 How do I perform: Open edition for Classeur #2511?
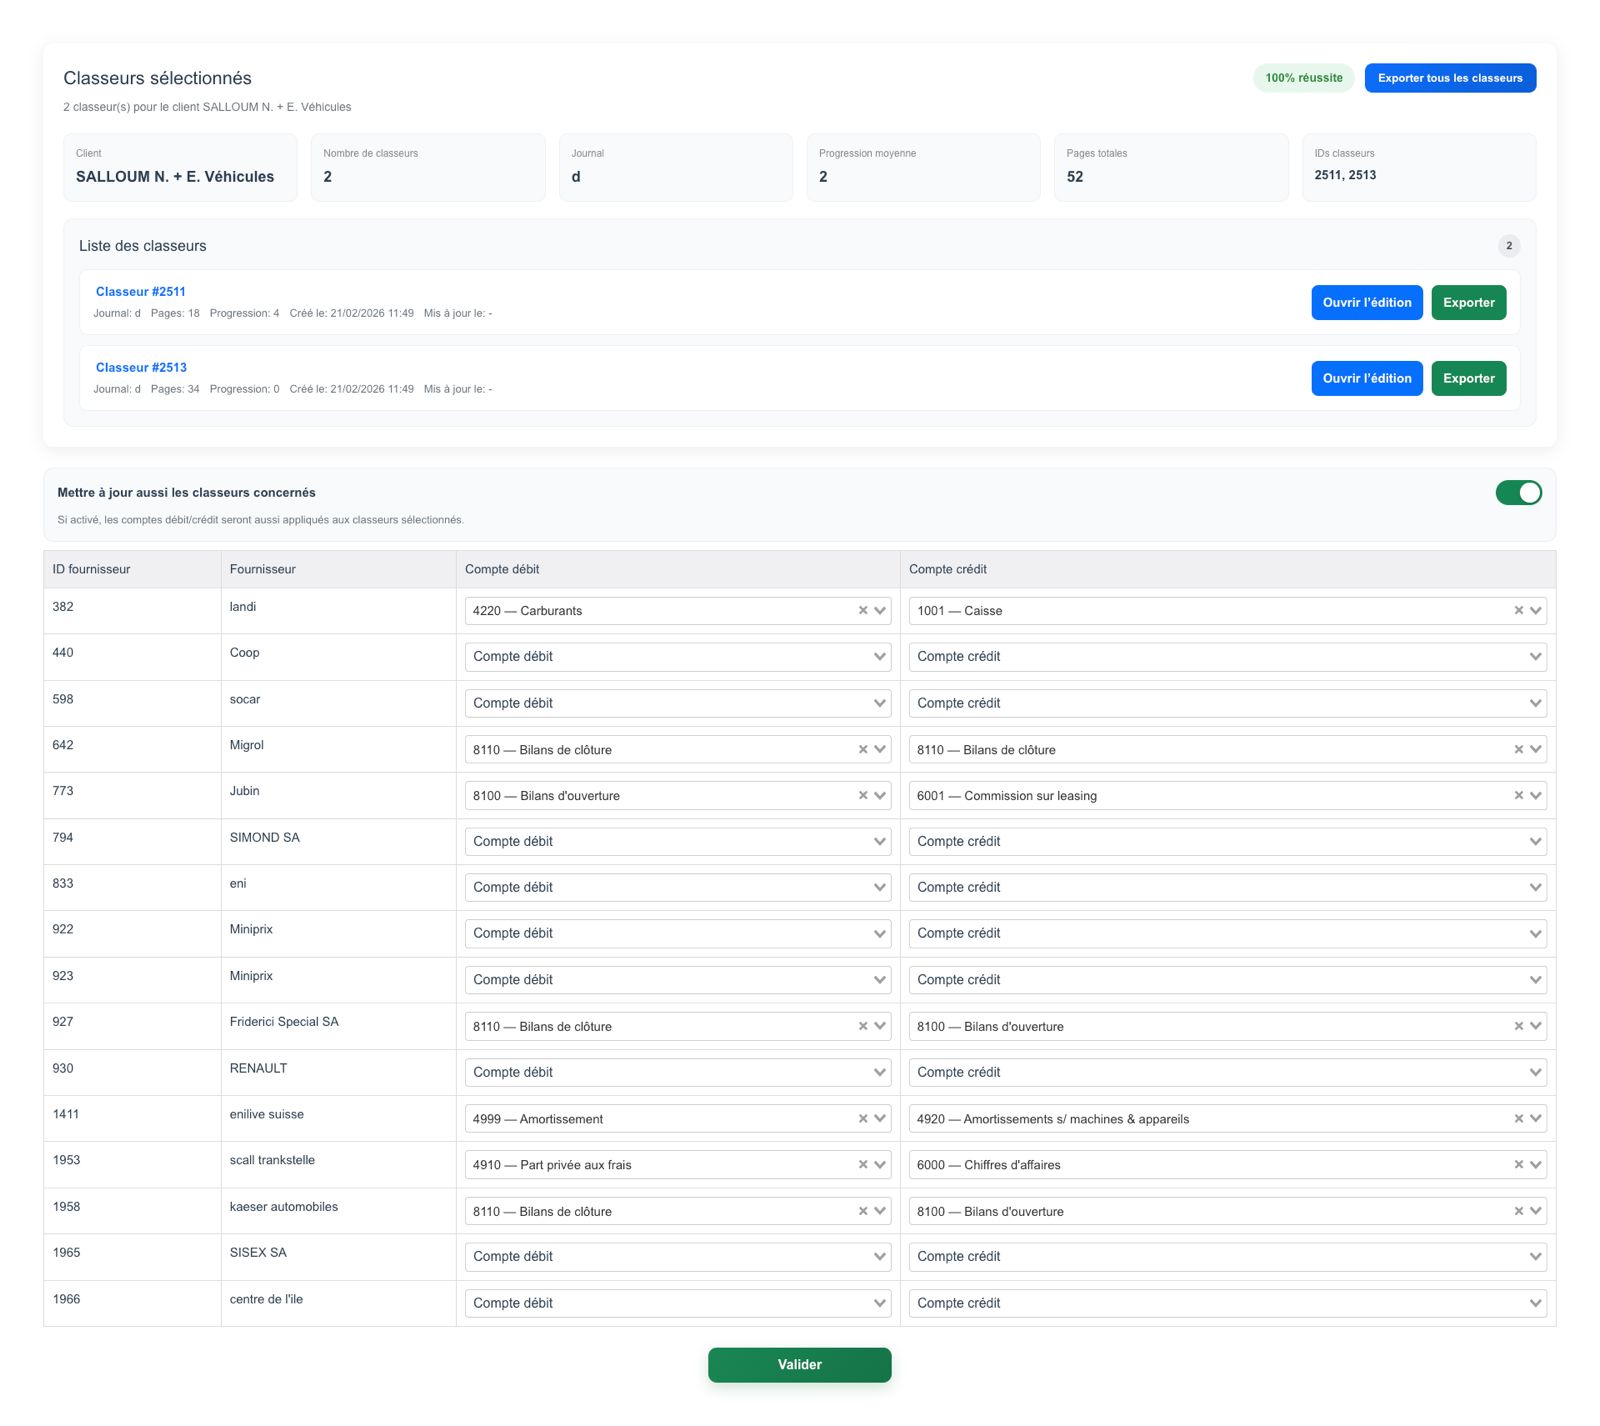click(x=1366, y=303)
